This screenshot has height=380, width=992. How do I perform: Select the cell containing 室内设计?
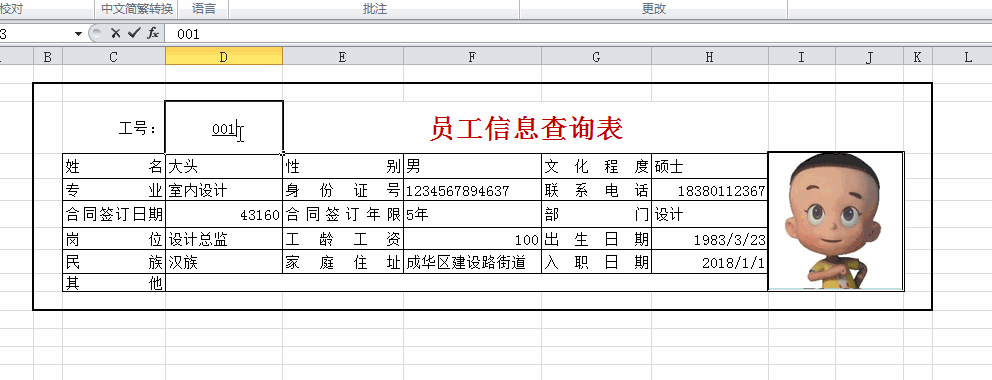click(224, 190)
